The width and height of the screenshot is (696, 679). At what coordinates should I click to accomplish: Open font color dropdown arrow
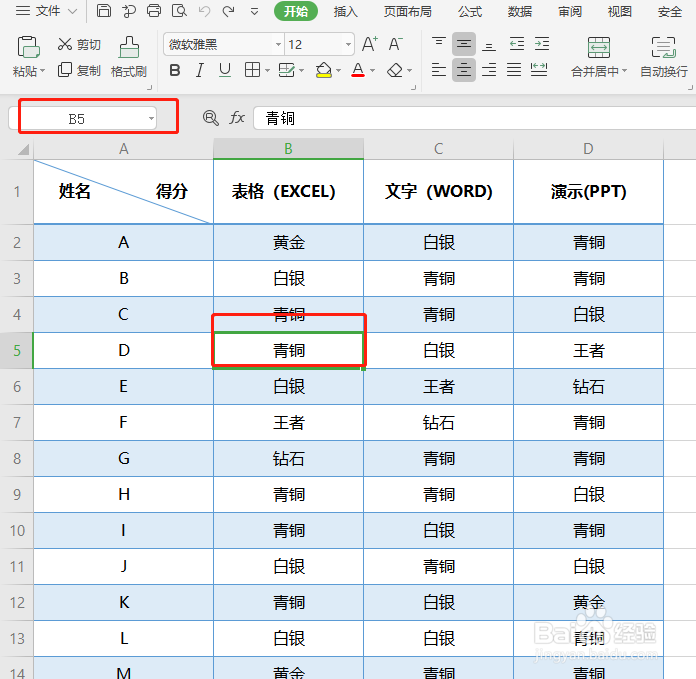pyautogui.click(x=372, y=71)
